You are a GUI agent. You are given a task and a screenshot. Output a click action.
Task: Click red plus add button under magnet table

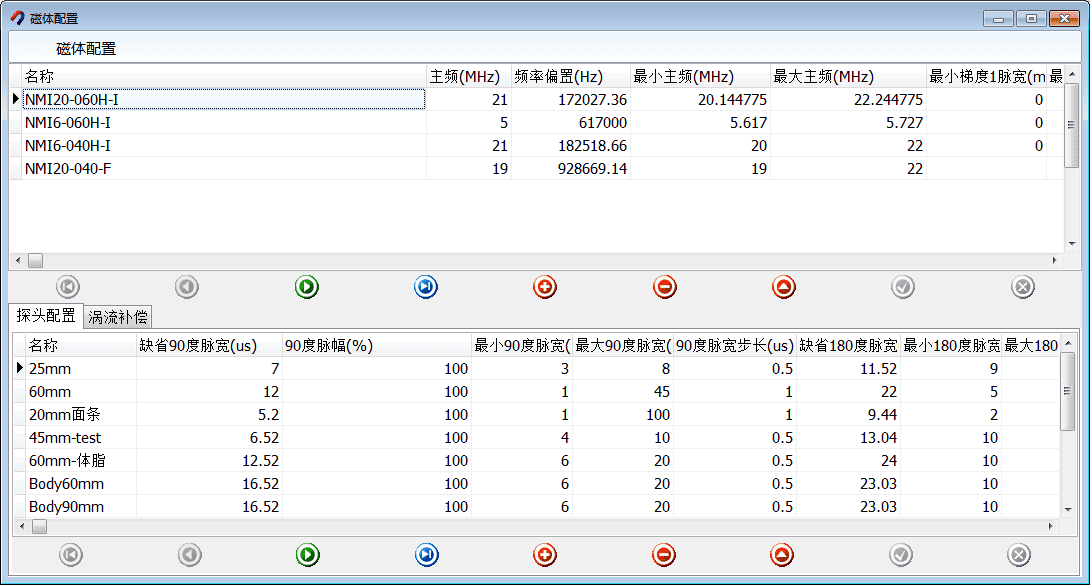point(545,288)
